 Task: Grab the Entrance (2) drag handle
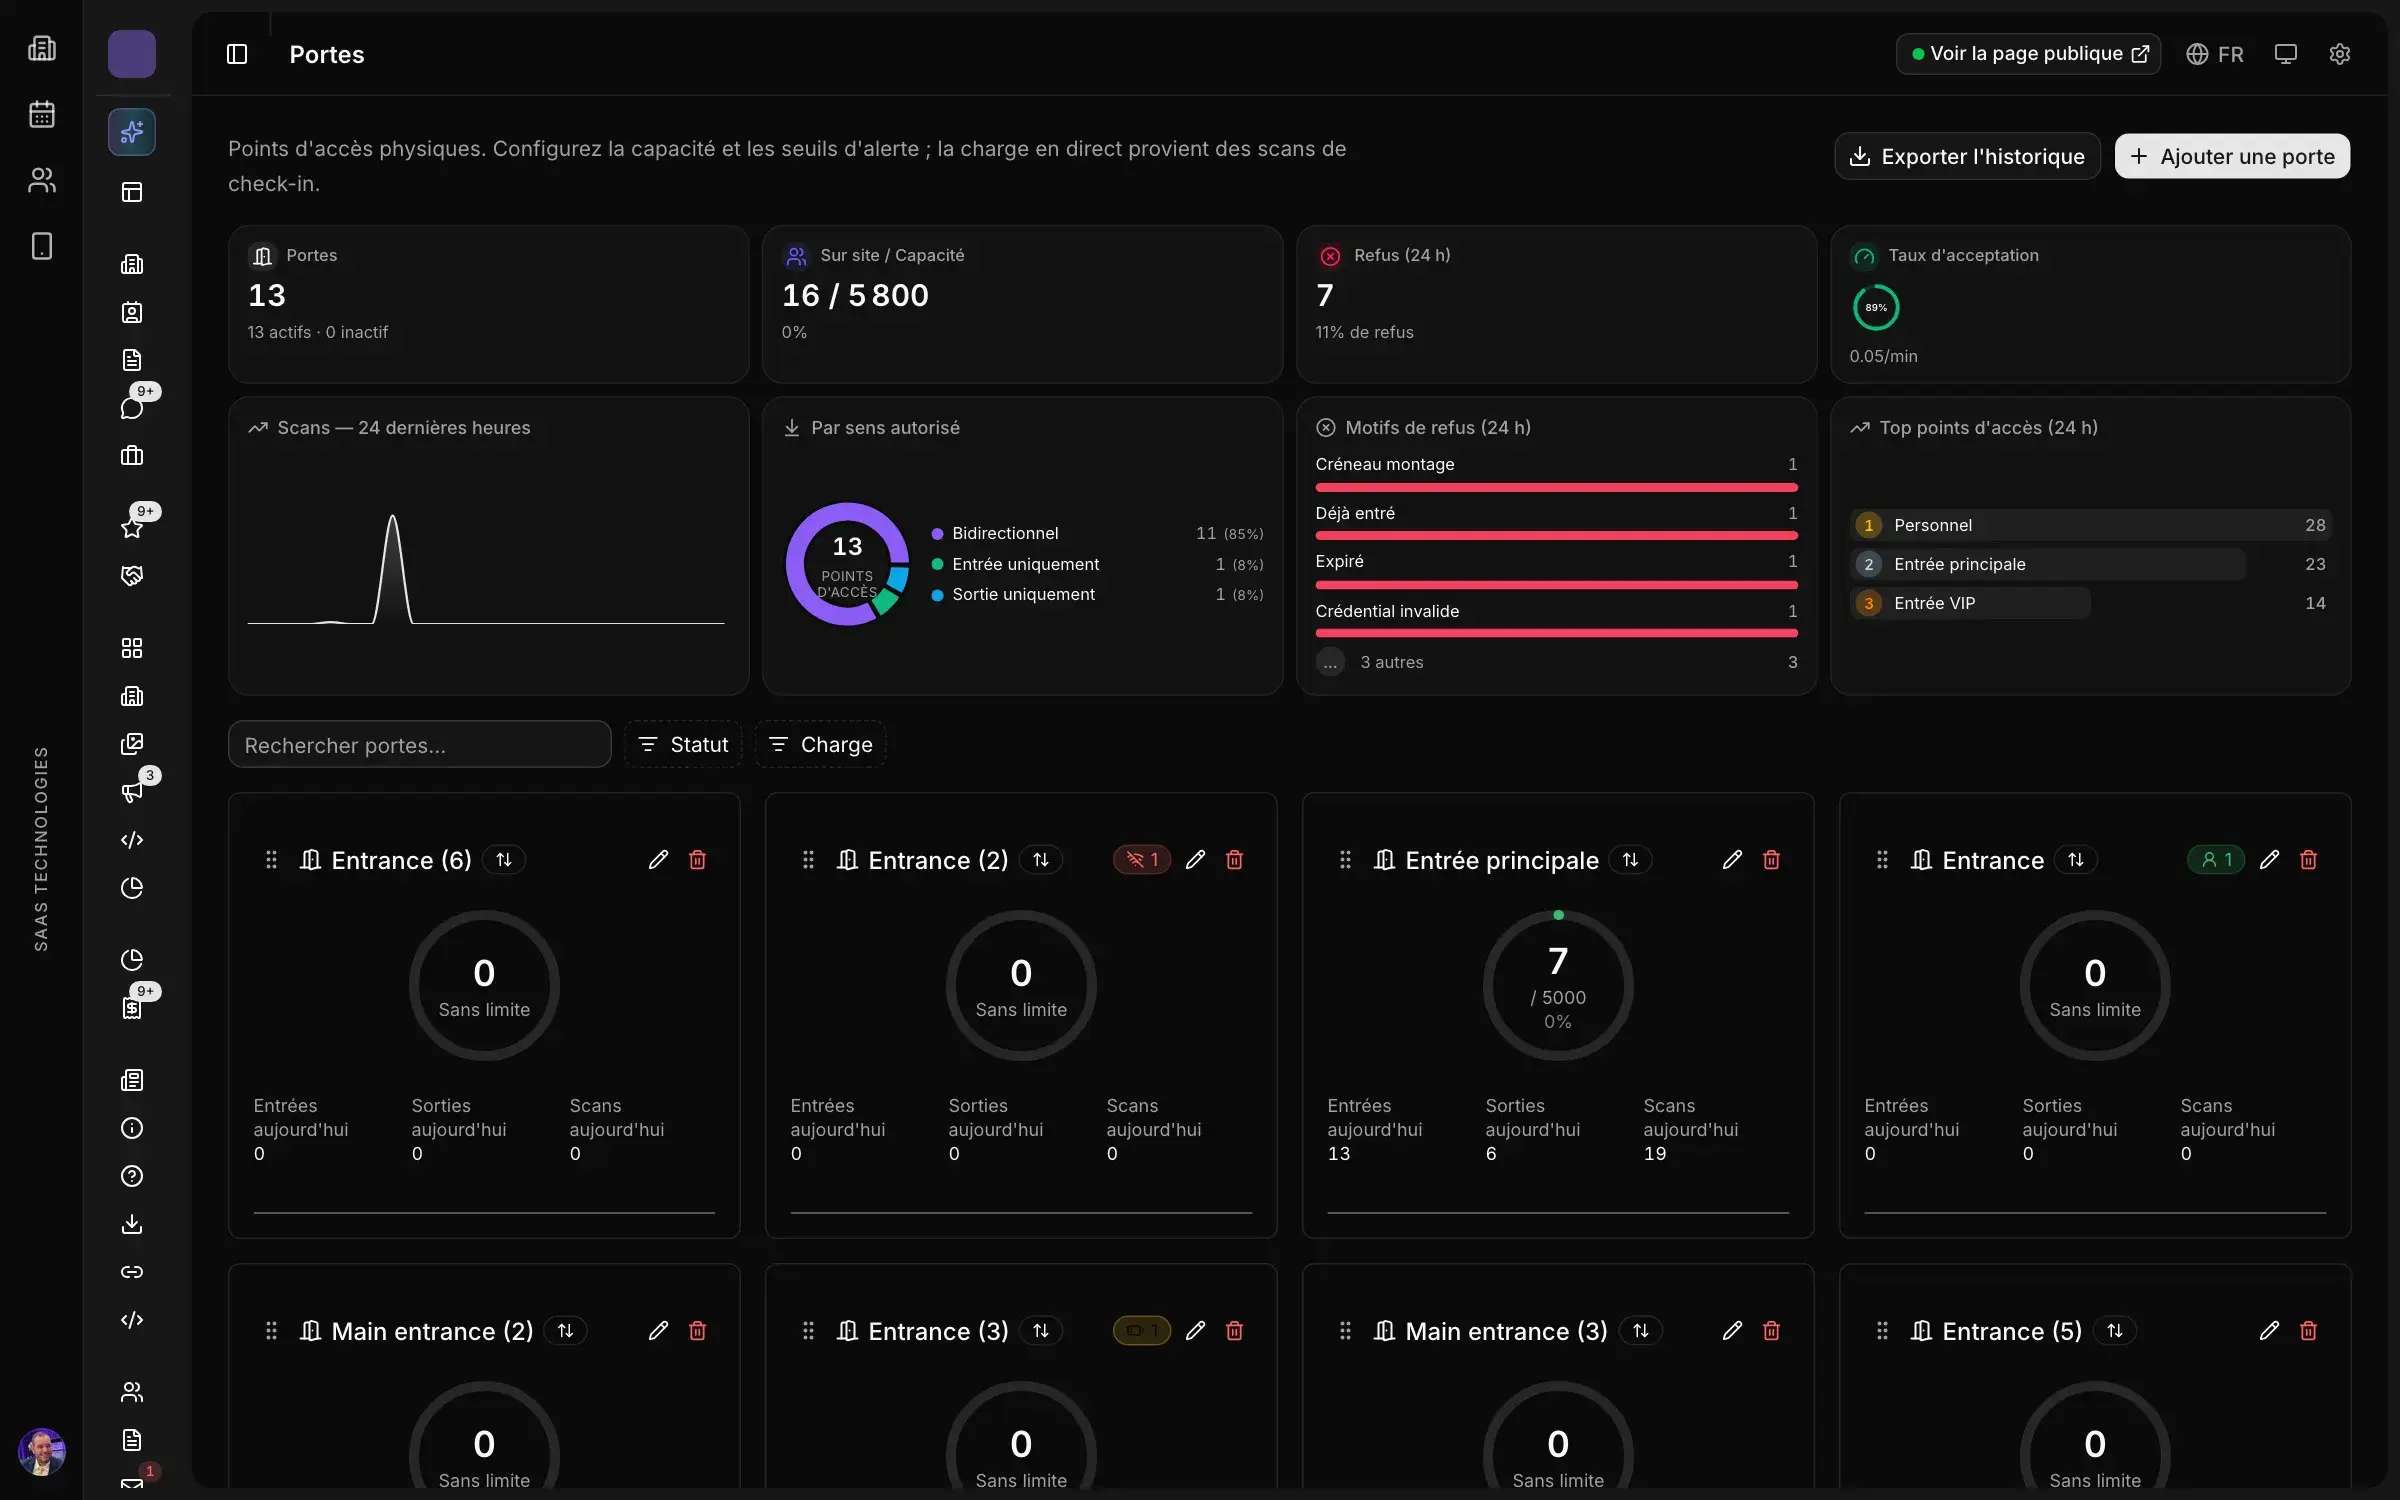pyautogui.click(x=808, y=860)
